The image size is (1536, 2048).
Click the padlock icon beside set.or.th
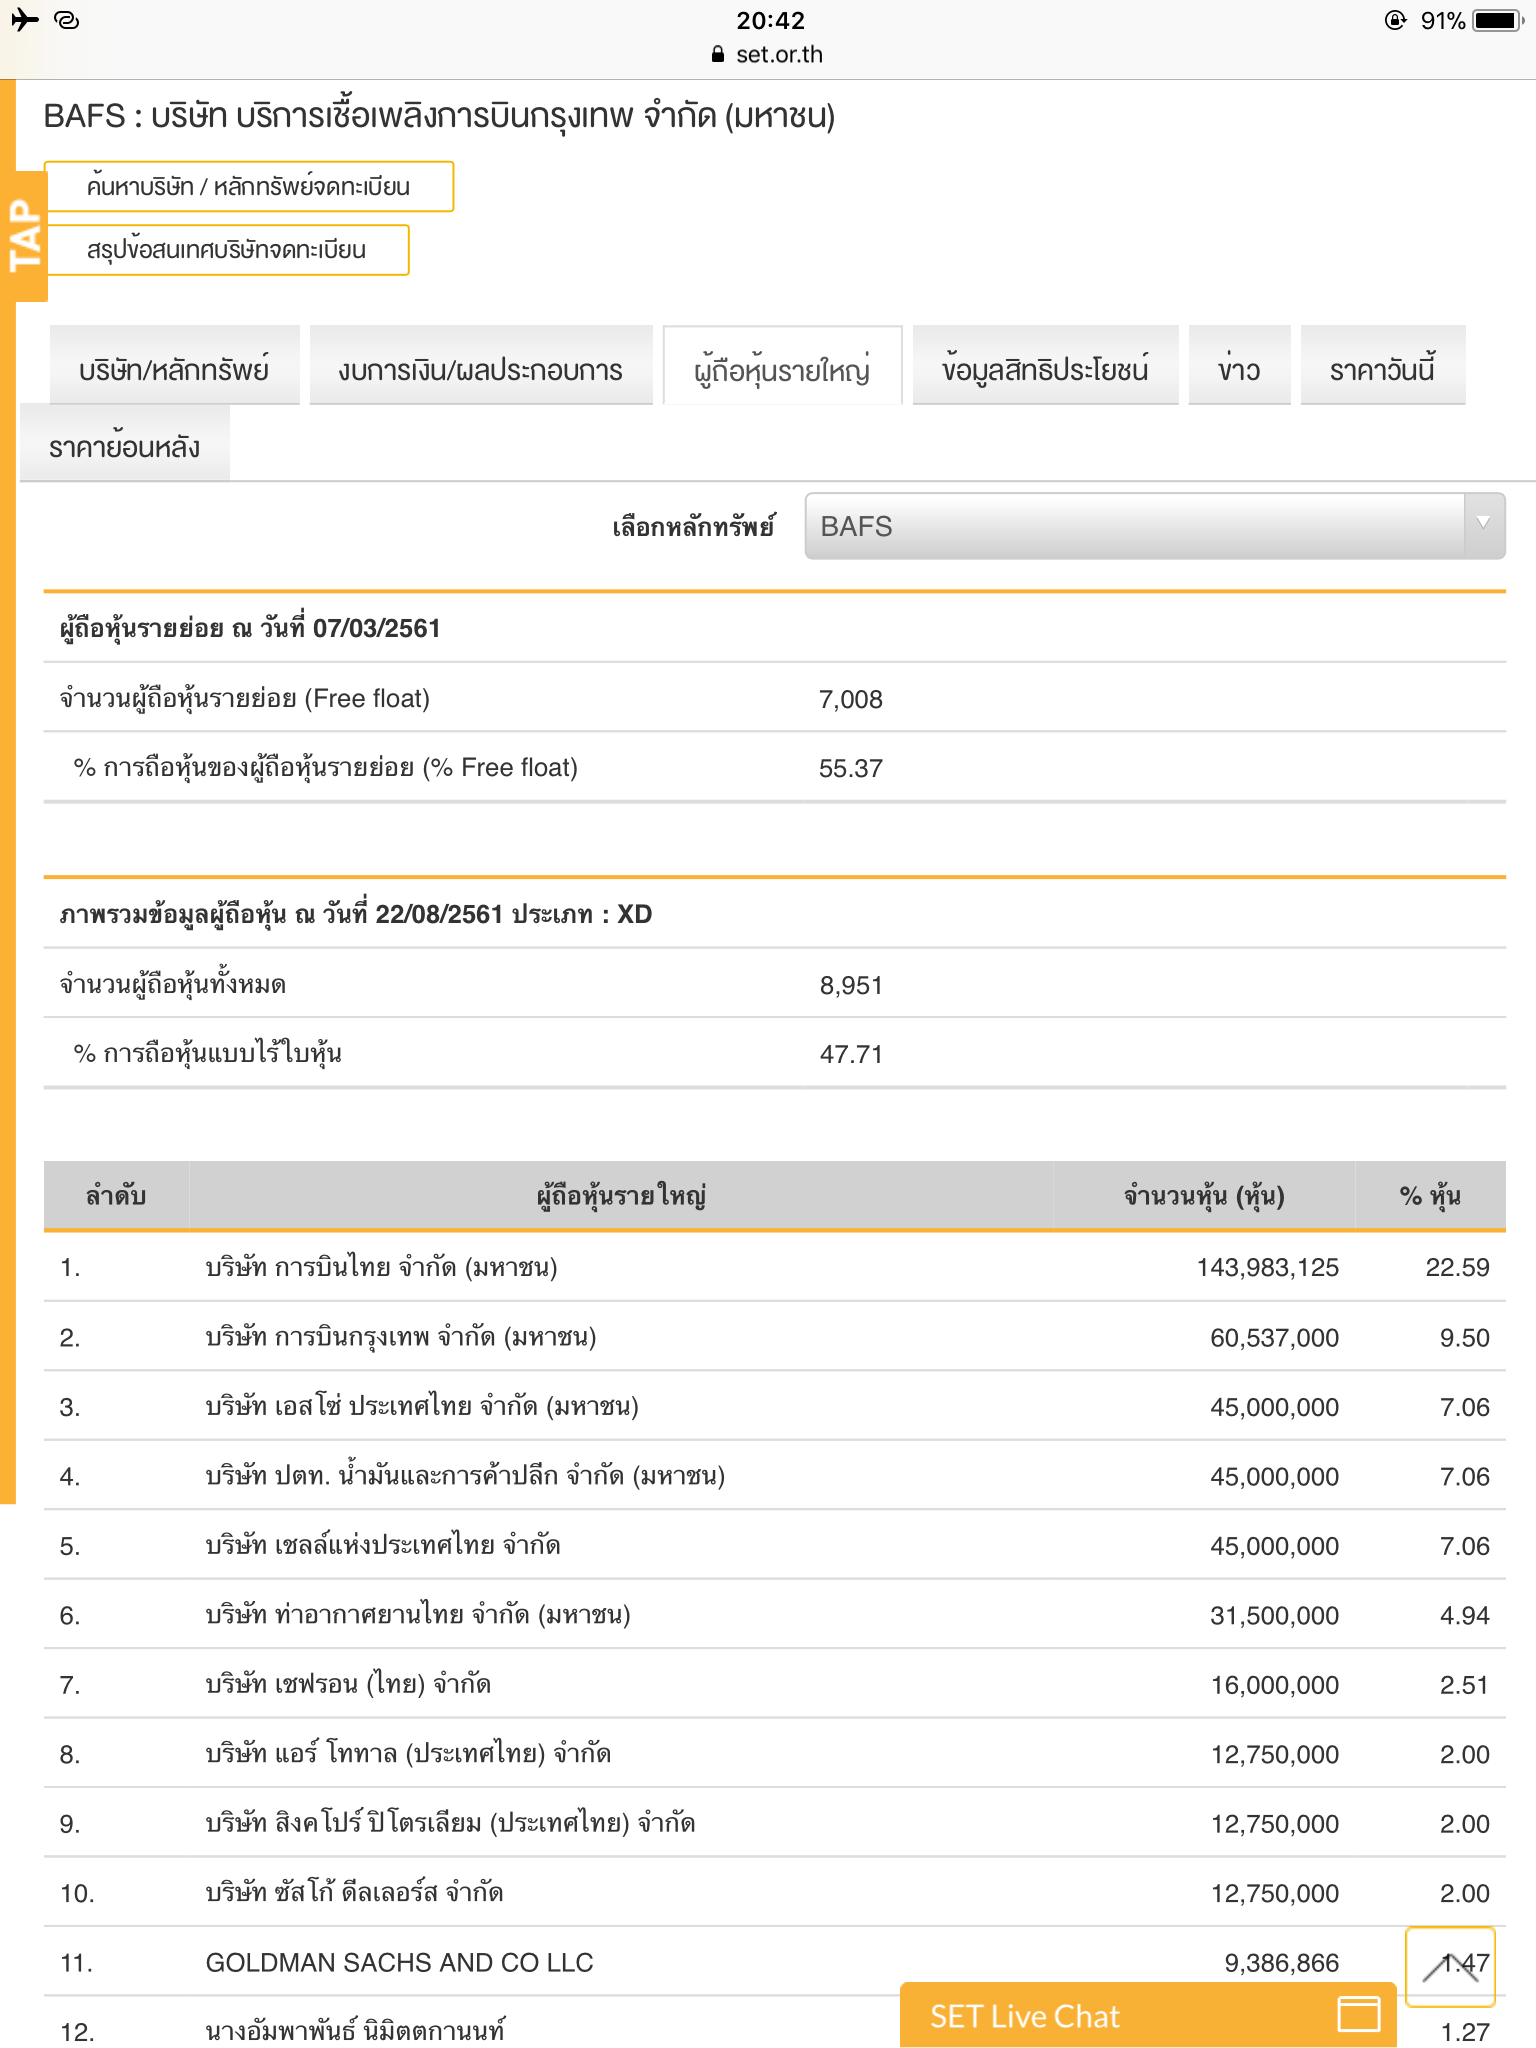click(x=717, y=55)
